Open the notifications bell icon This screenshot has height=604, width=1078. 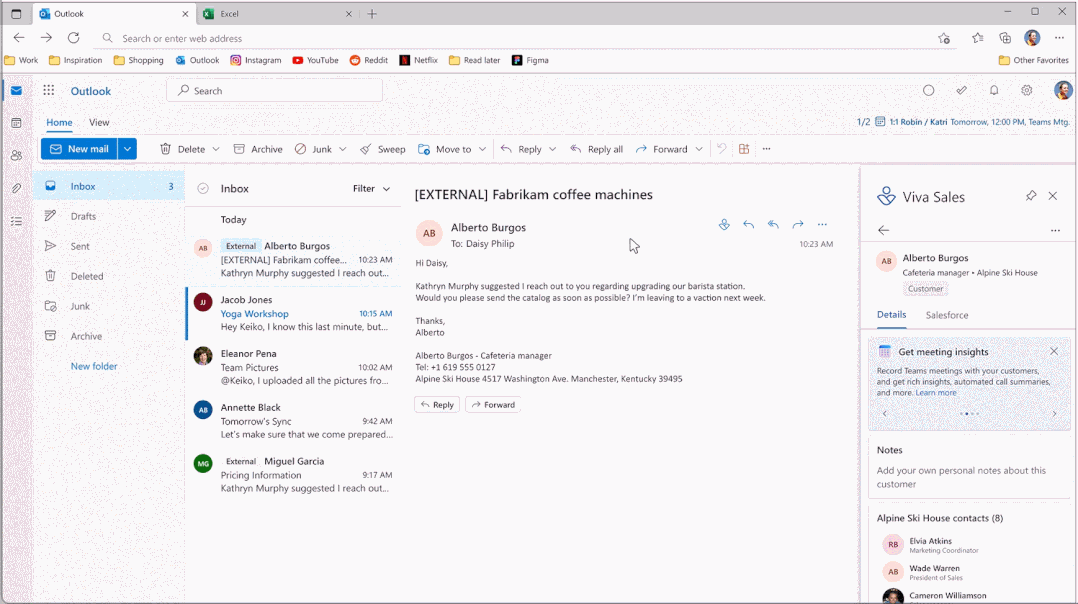994,90
